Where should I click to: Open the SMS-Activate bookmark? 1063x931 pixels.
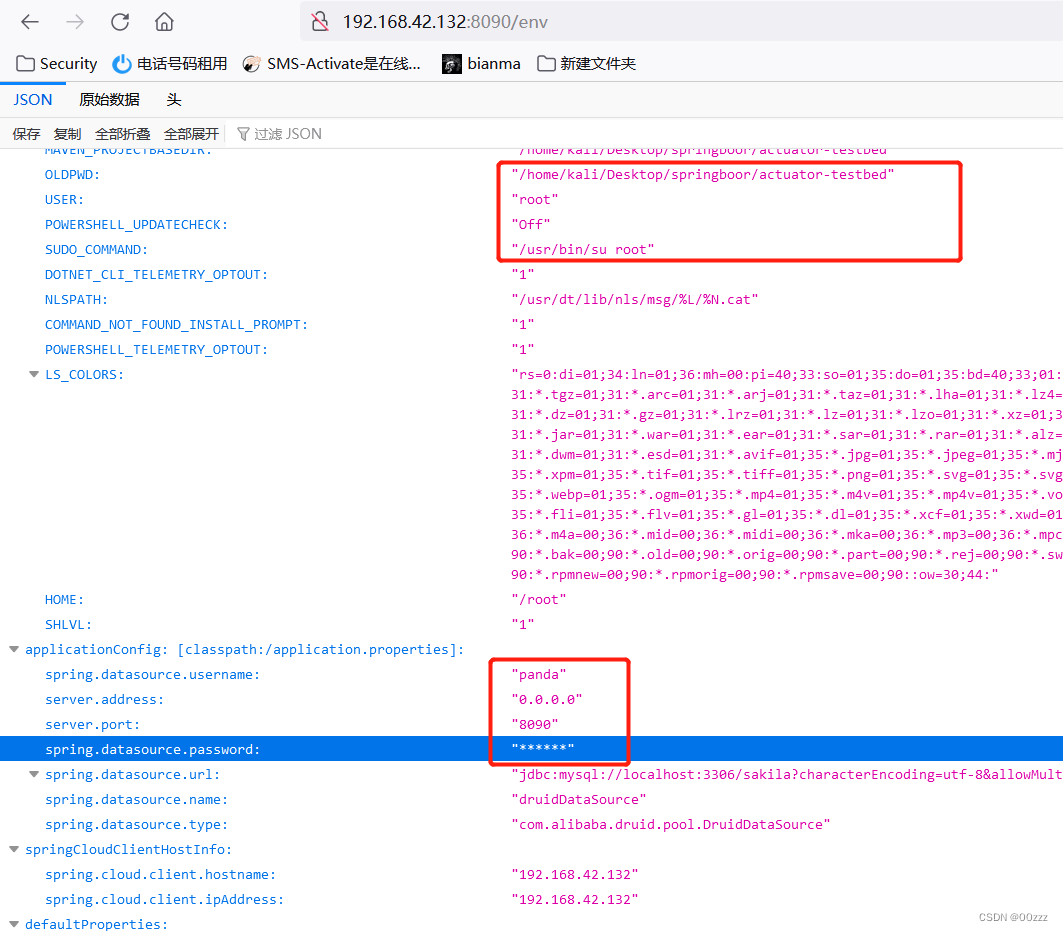(x=332, y=64)
